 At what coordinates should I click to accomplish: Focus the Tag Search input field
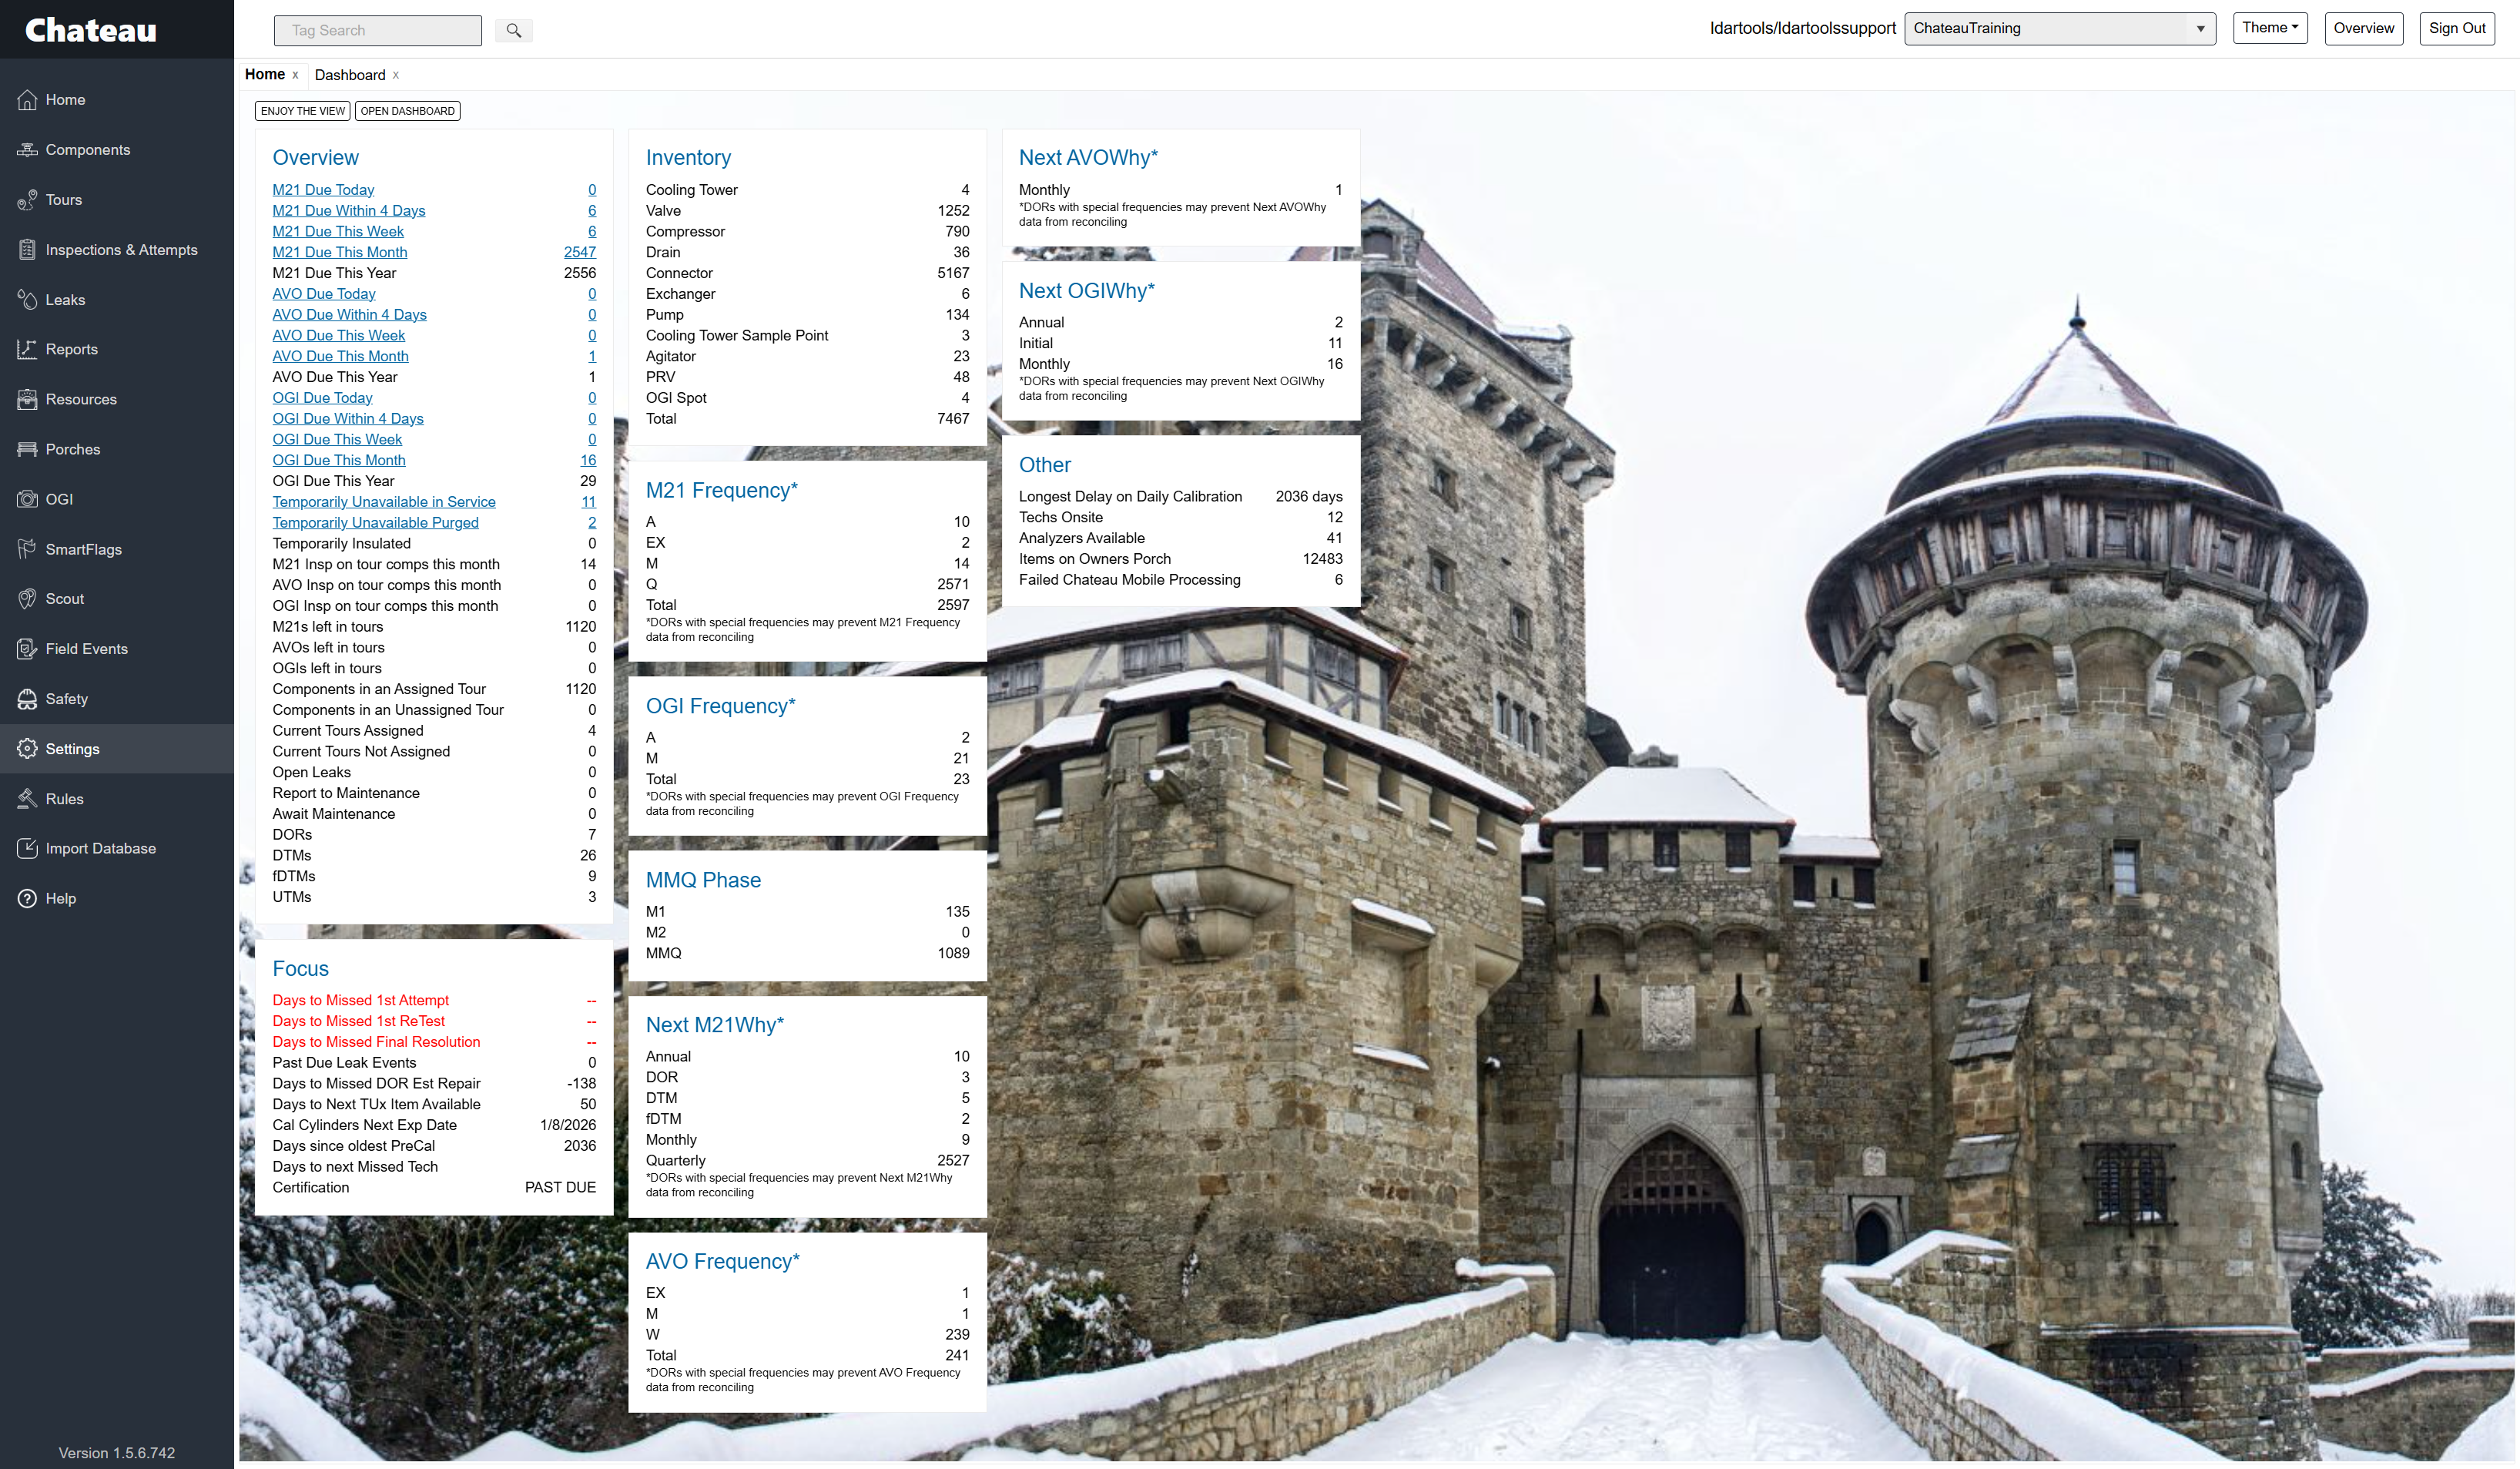point(378,30)
